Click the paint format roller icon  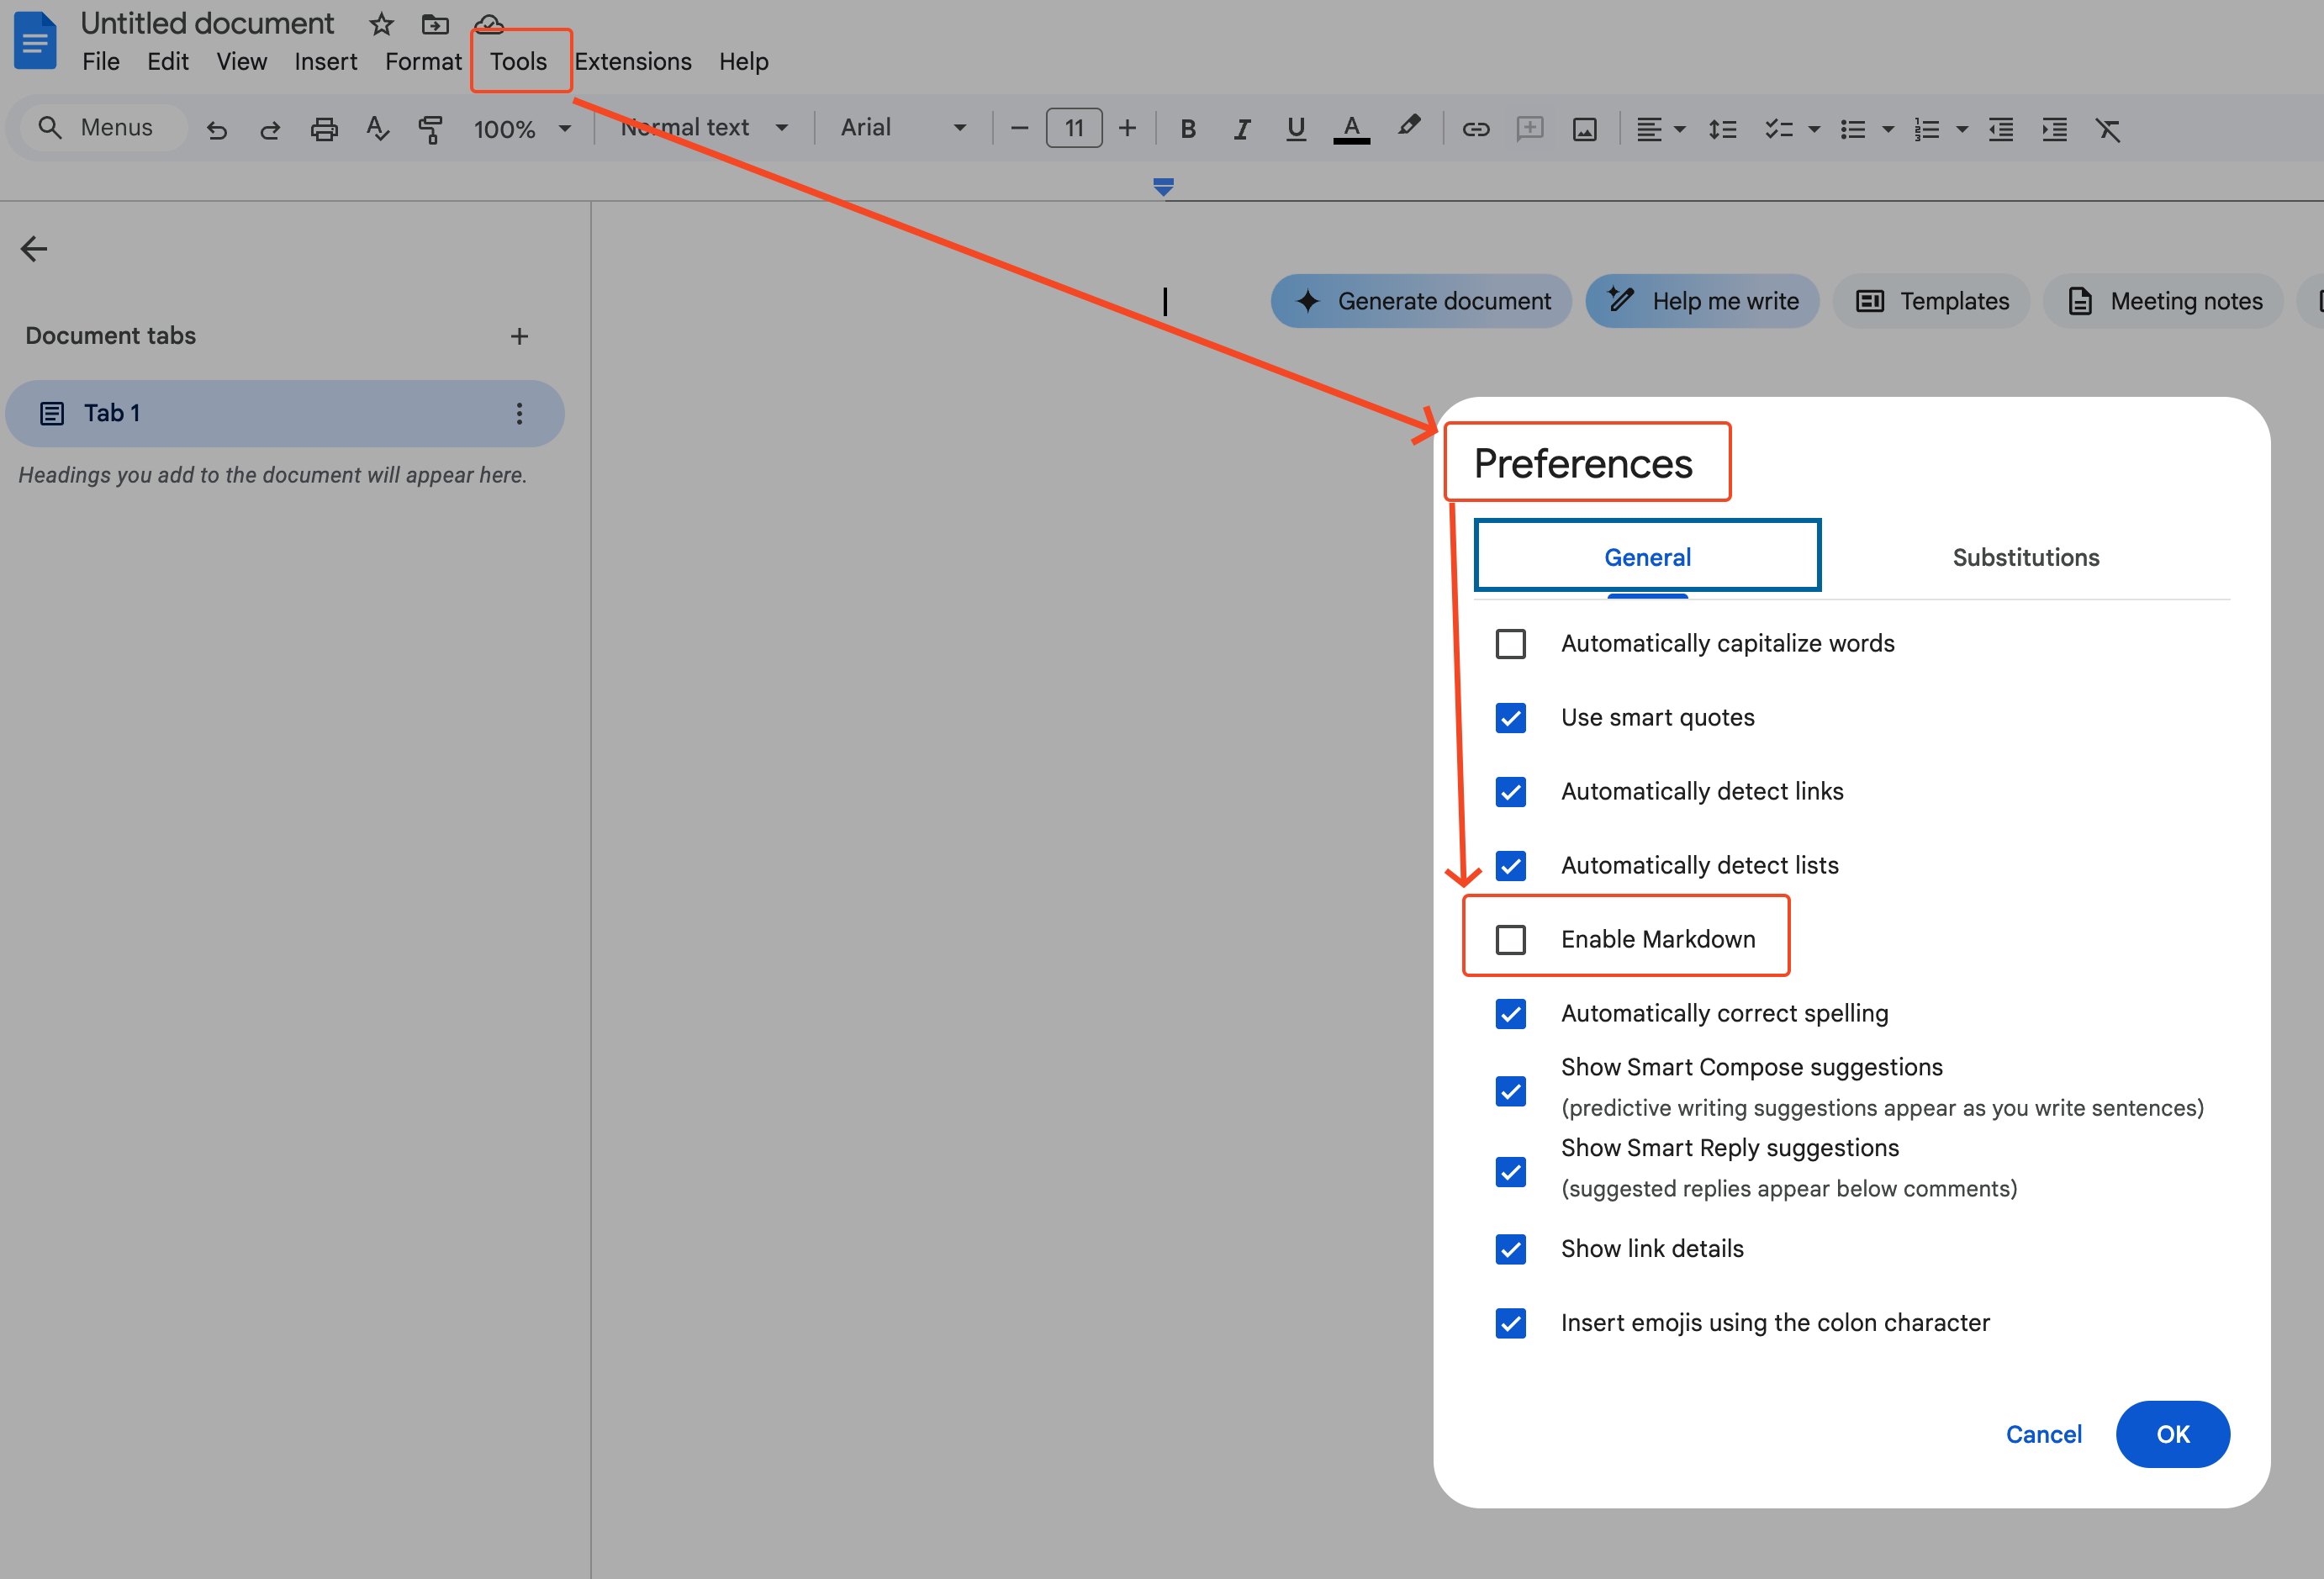tap(430, 129)
